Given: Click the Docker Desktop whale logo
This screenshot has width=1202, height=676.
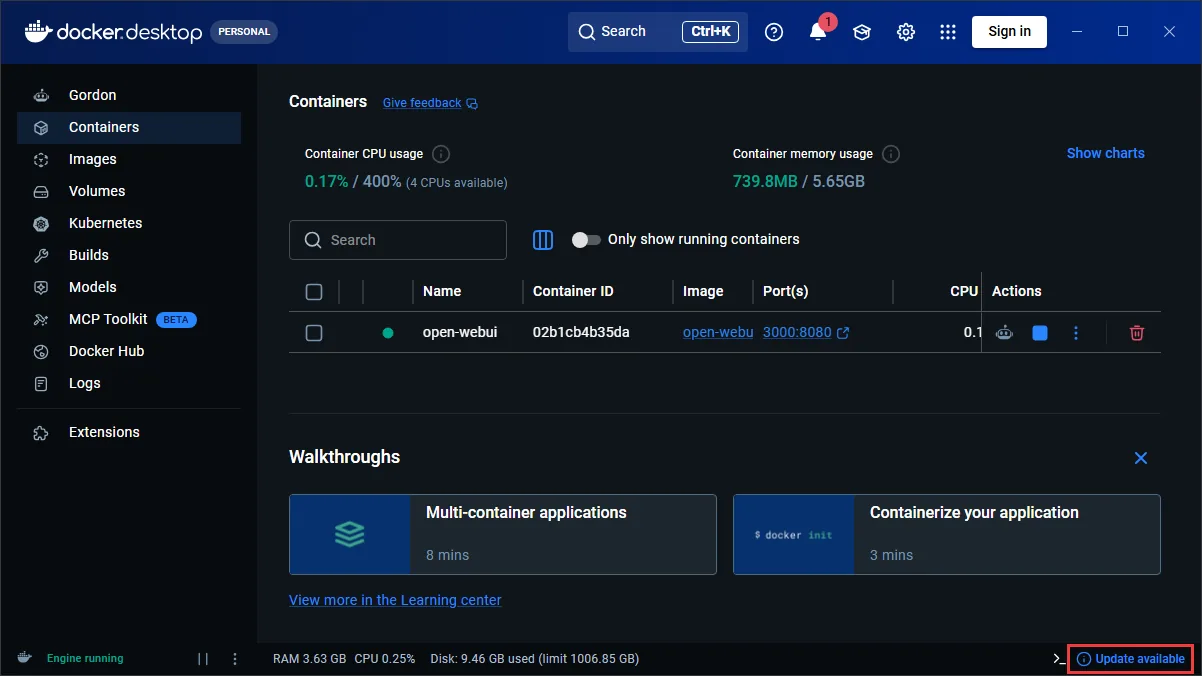Looking at the screenshot, I should pos(38,31).
